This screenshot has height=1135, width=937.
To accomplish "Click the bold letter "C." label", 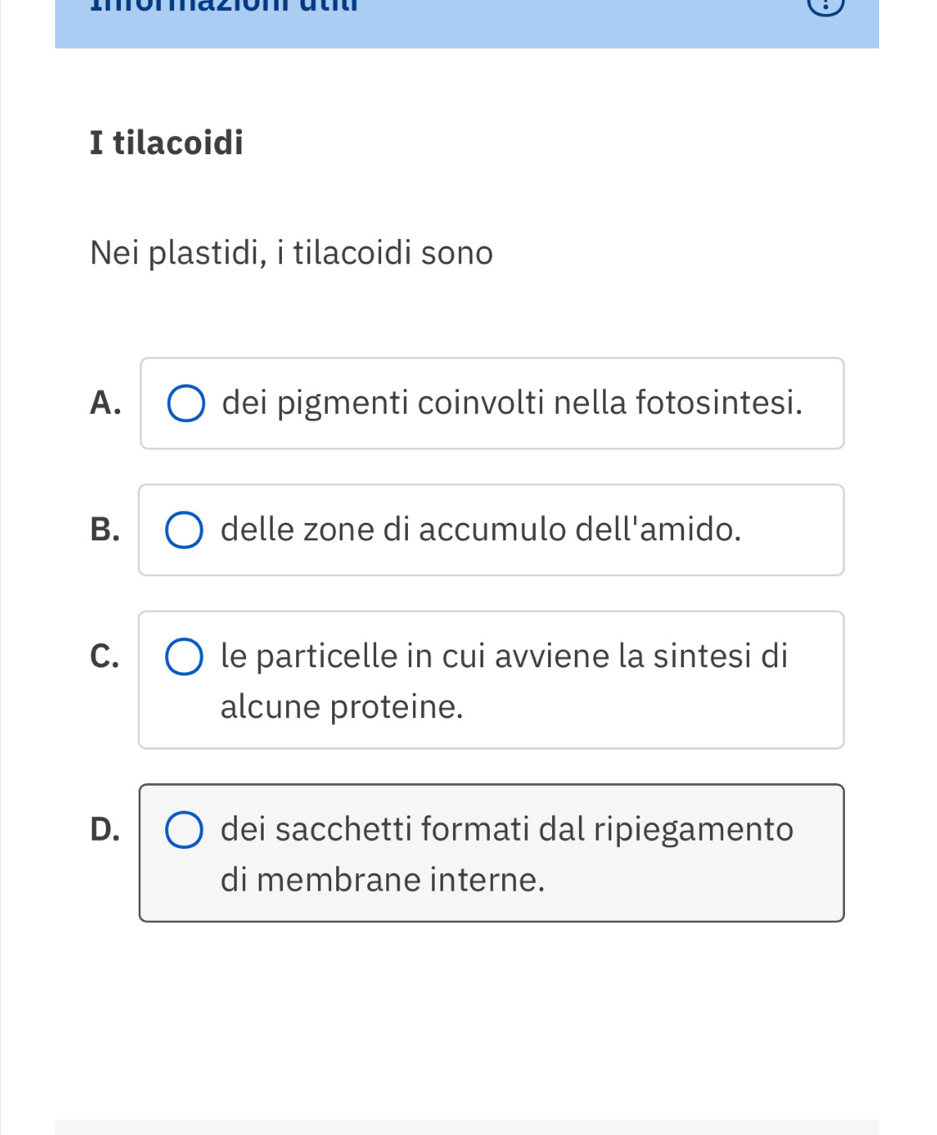I will pos(103,656).
